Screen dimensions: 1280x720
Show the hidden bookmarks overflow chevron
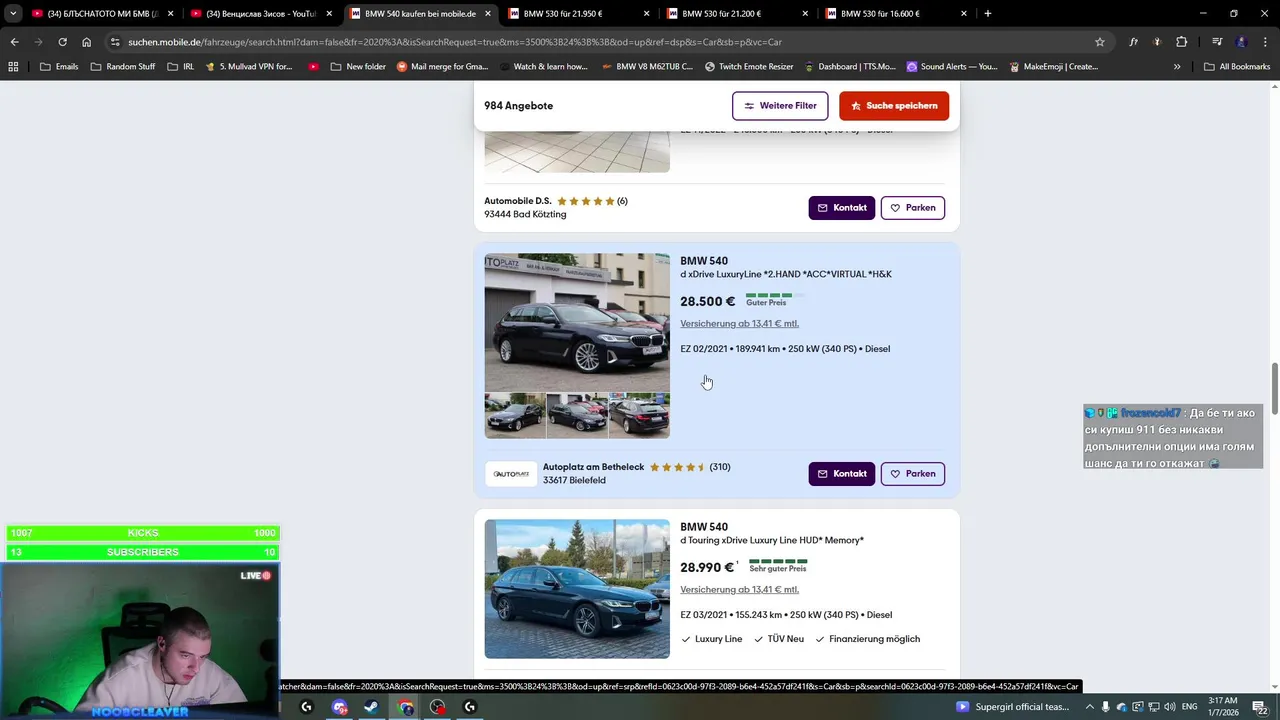(x=1177, y=67)
